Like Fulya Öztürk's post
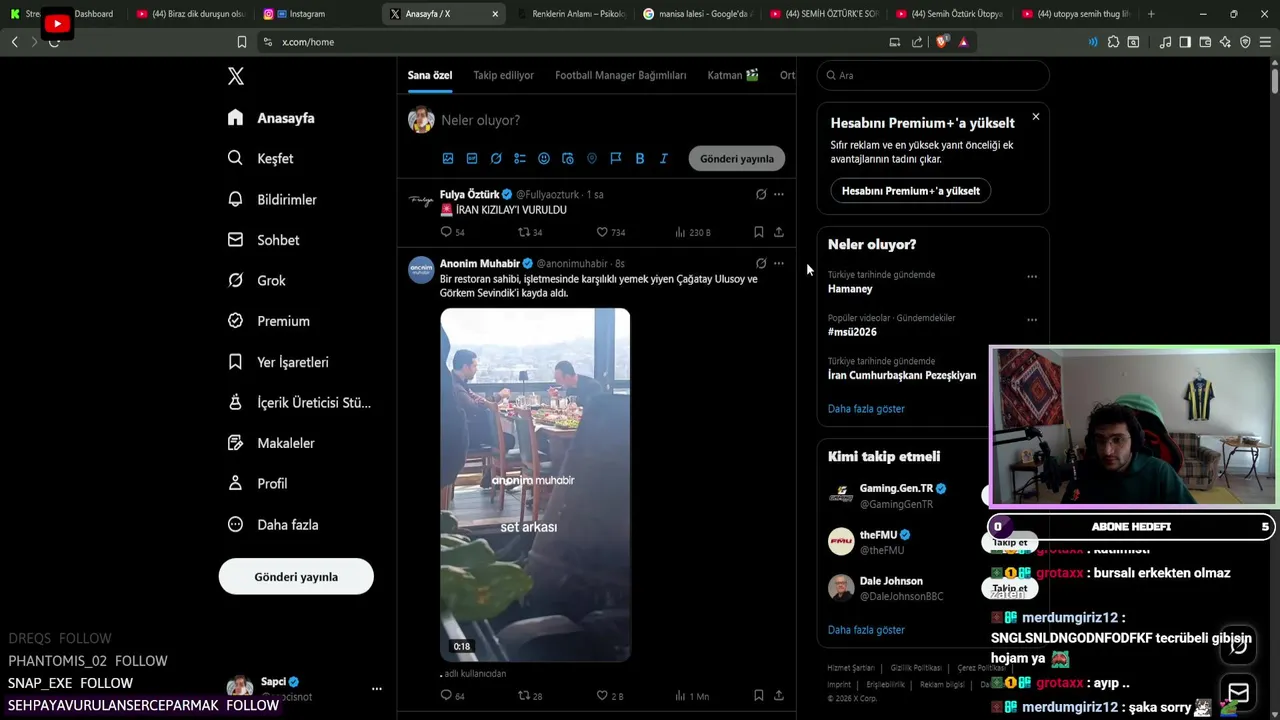 point(602,232)
